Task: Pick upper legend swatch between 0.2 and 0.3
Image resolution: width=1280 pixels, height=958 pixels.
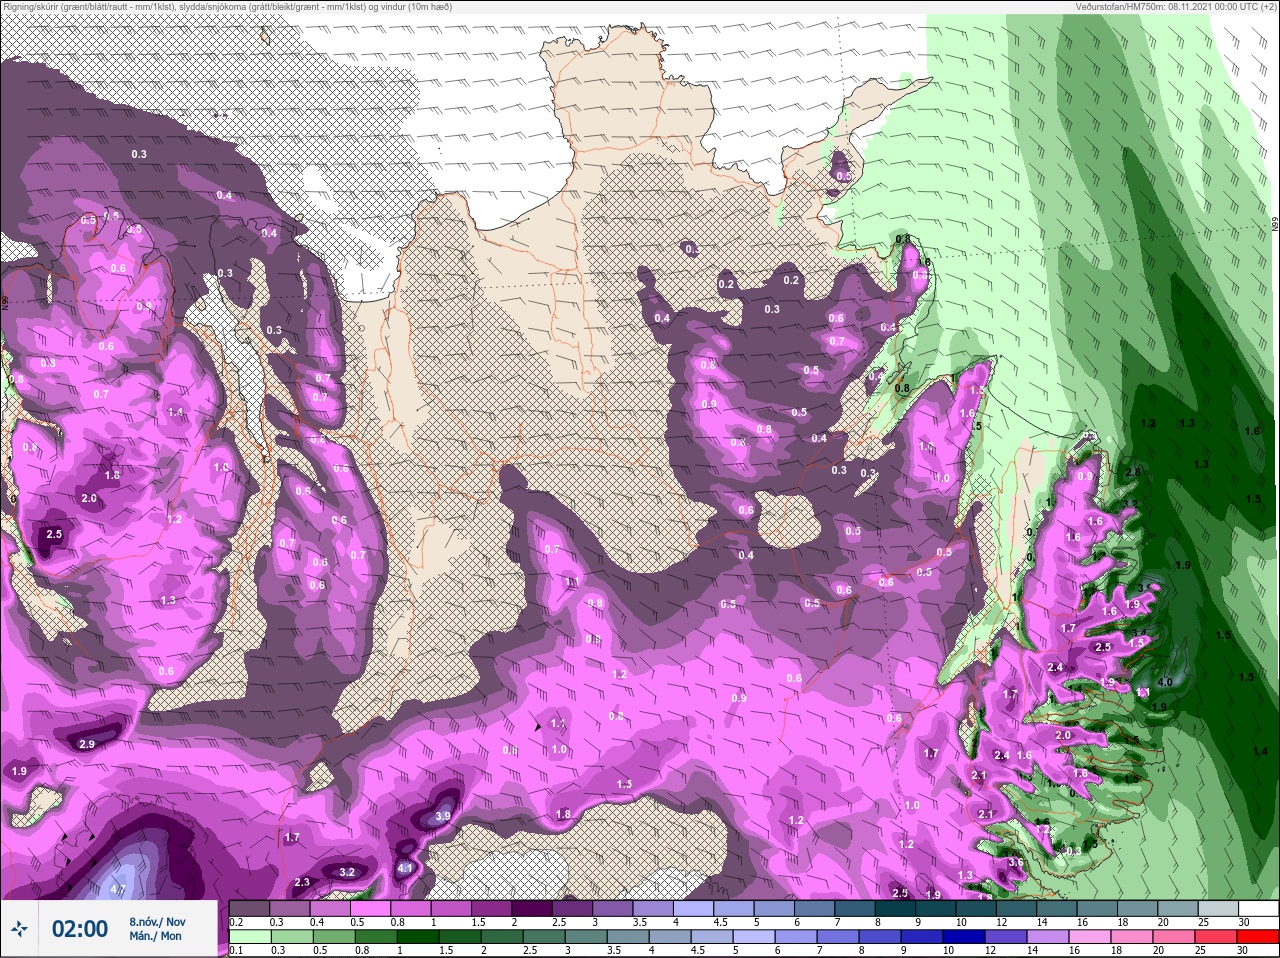Action: coord(250,908)
